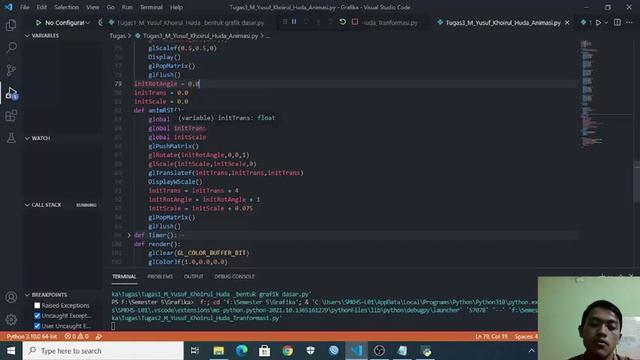
Task: Click the Windows search box
Action: pos(103,351)
